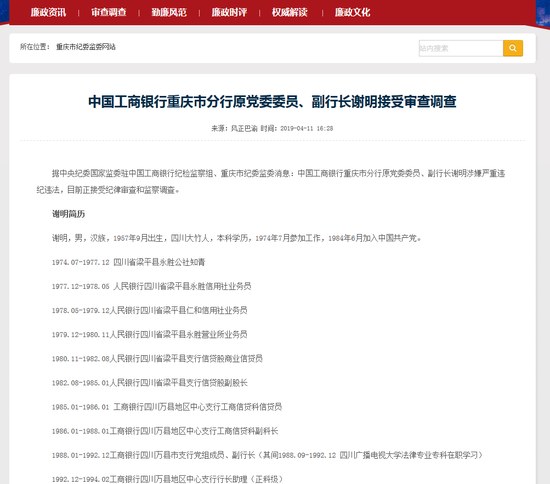
Task: Click the 1979.12-1980.11 永胜营业所业务员 entry
Action: (x=150, y=335)
